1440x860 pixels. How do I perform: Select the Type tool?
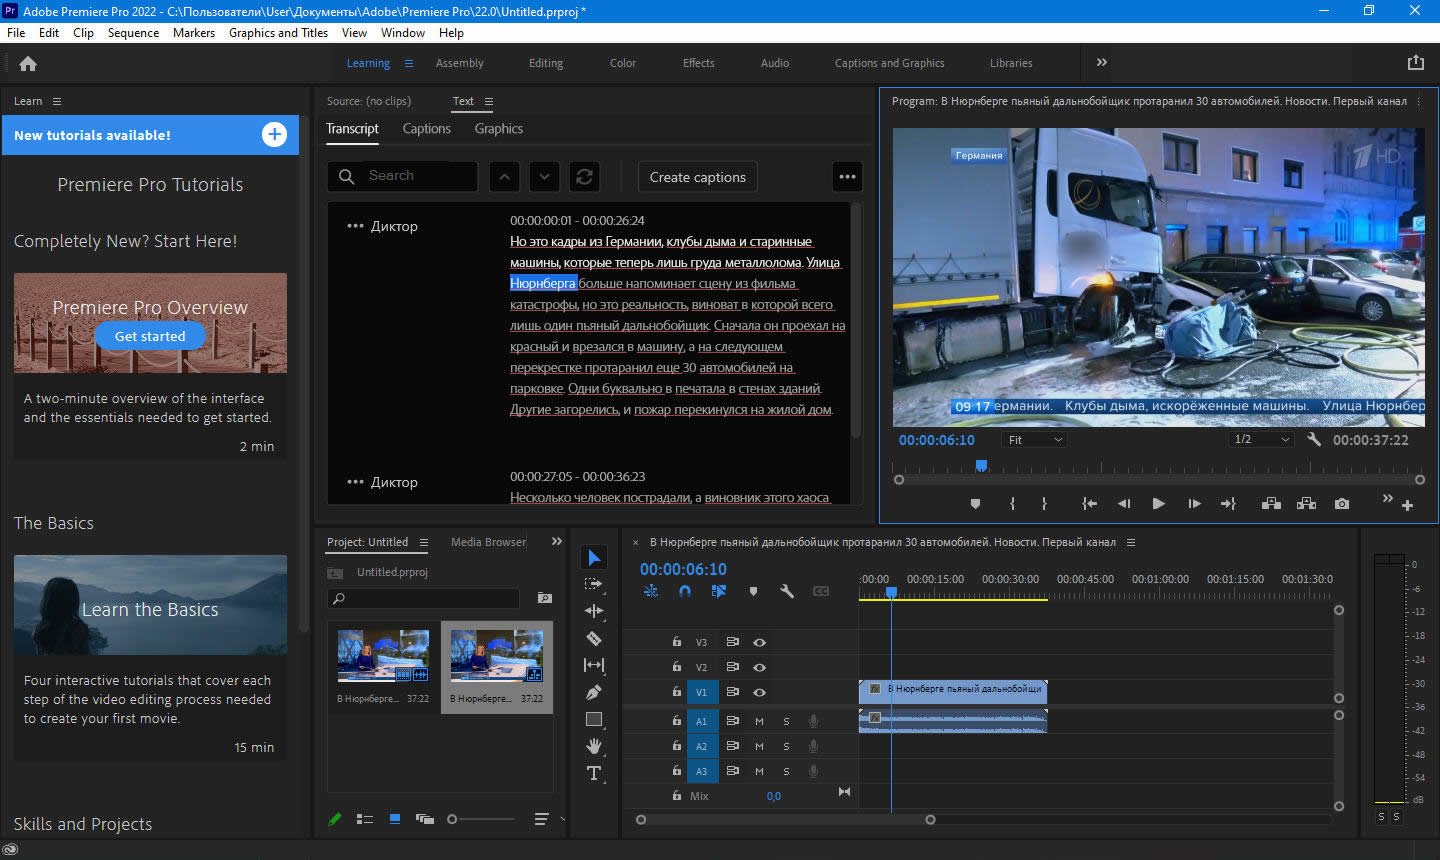pos(594,773)
